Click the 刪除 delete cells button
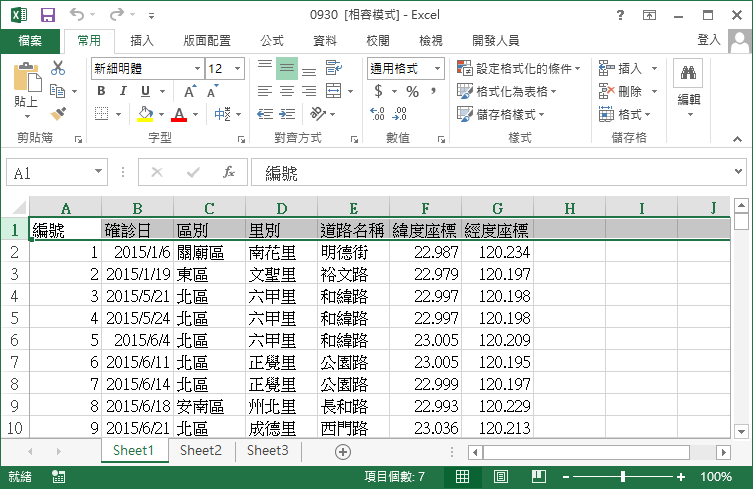 (x=622, y=91)
